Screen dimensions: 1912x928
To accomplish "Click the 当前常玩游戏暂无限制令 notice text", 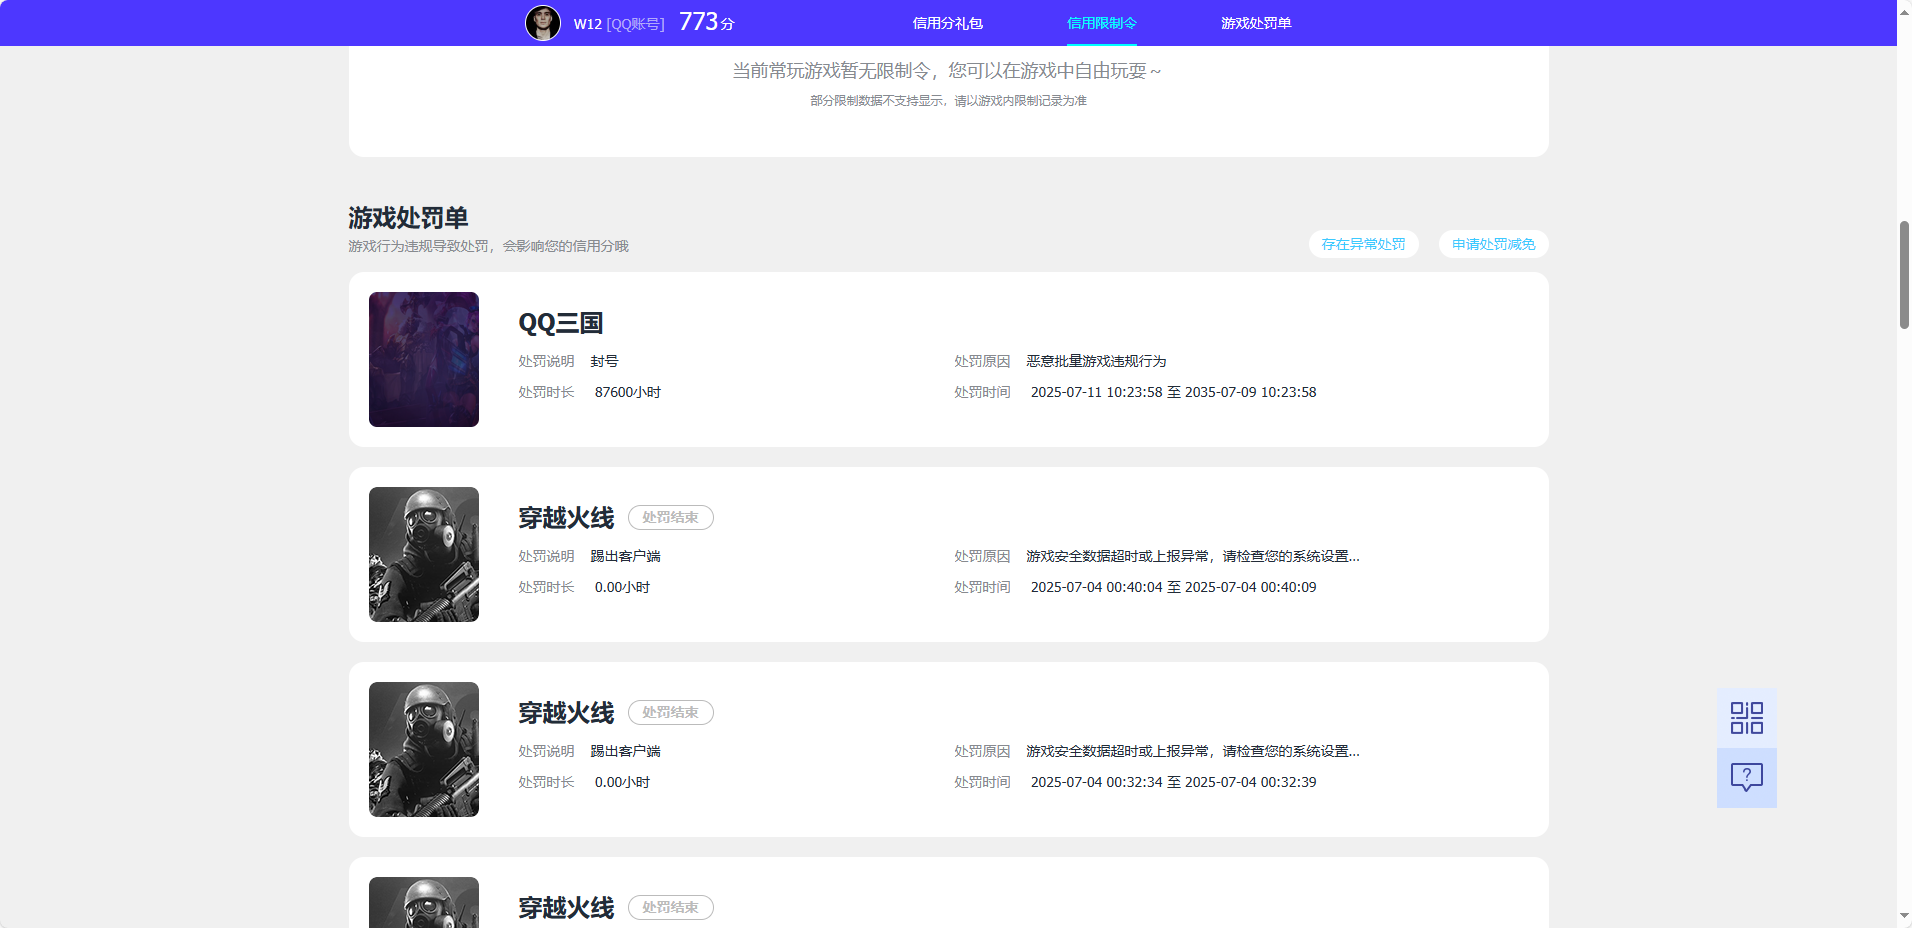I will coord(946,71).
